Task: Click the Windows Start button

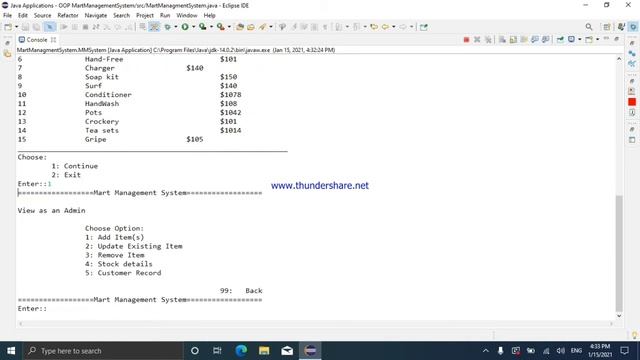Action: (11, 351)
